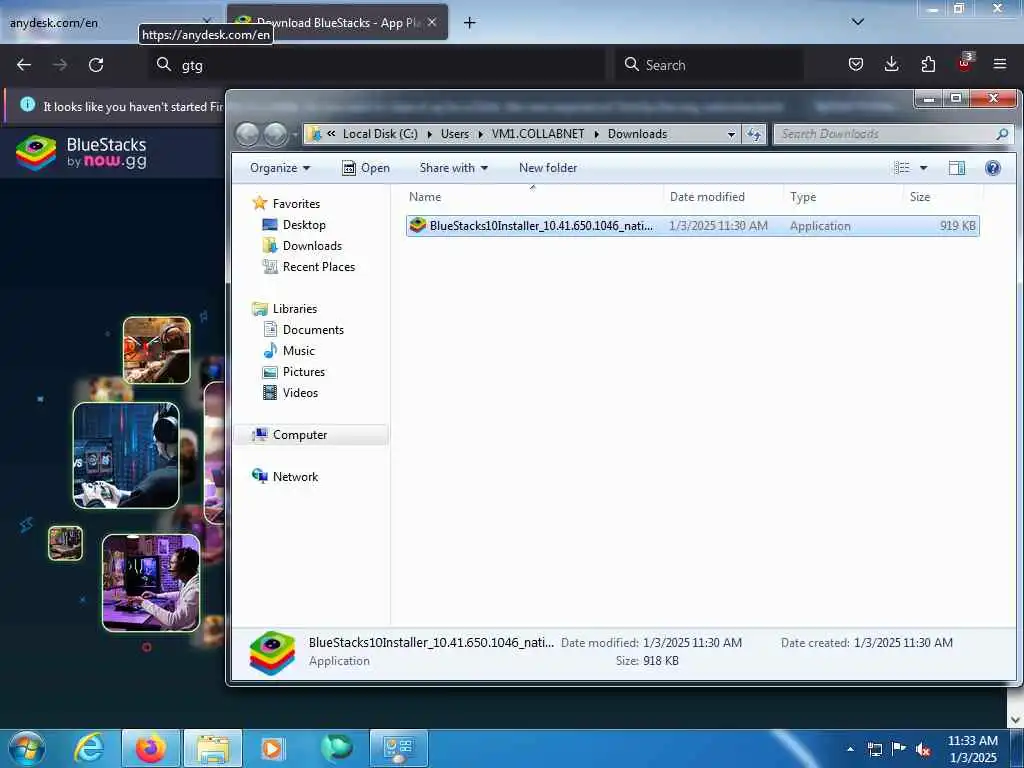Change your view icon button
Viewport: 1024px width, 768px height.
tap(902, 168)
